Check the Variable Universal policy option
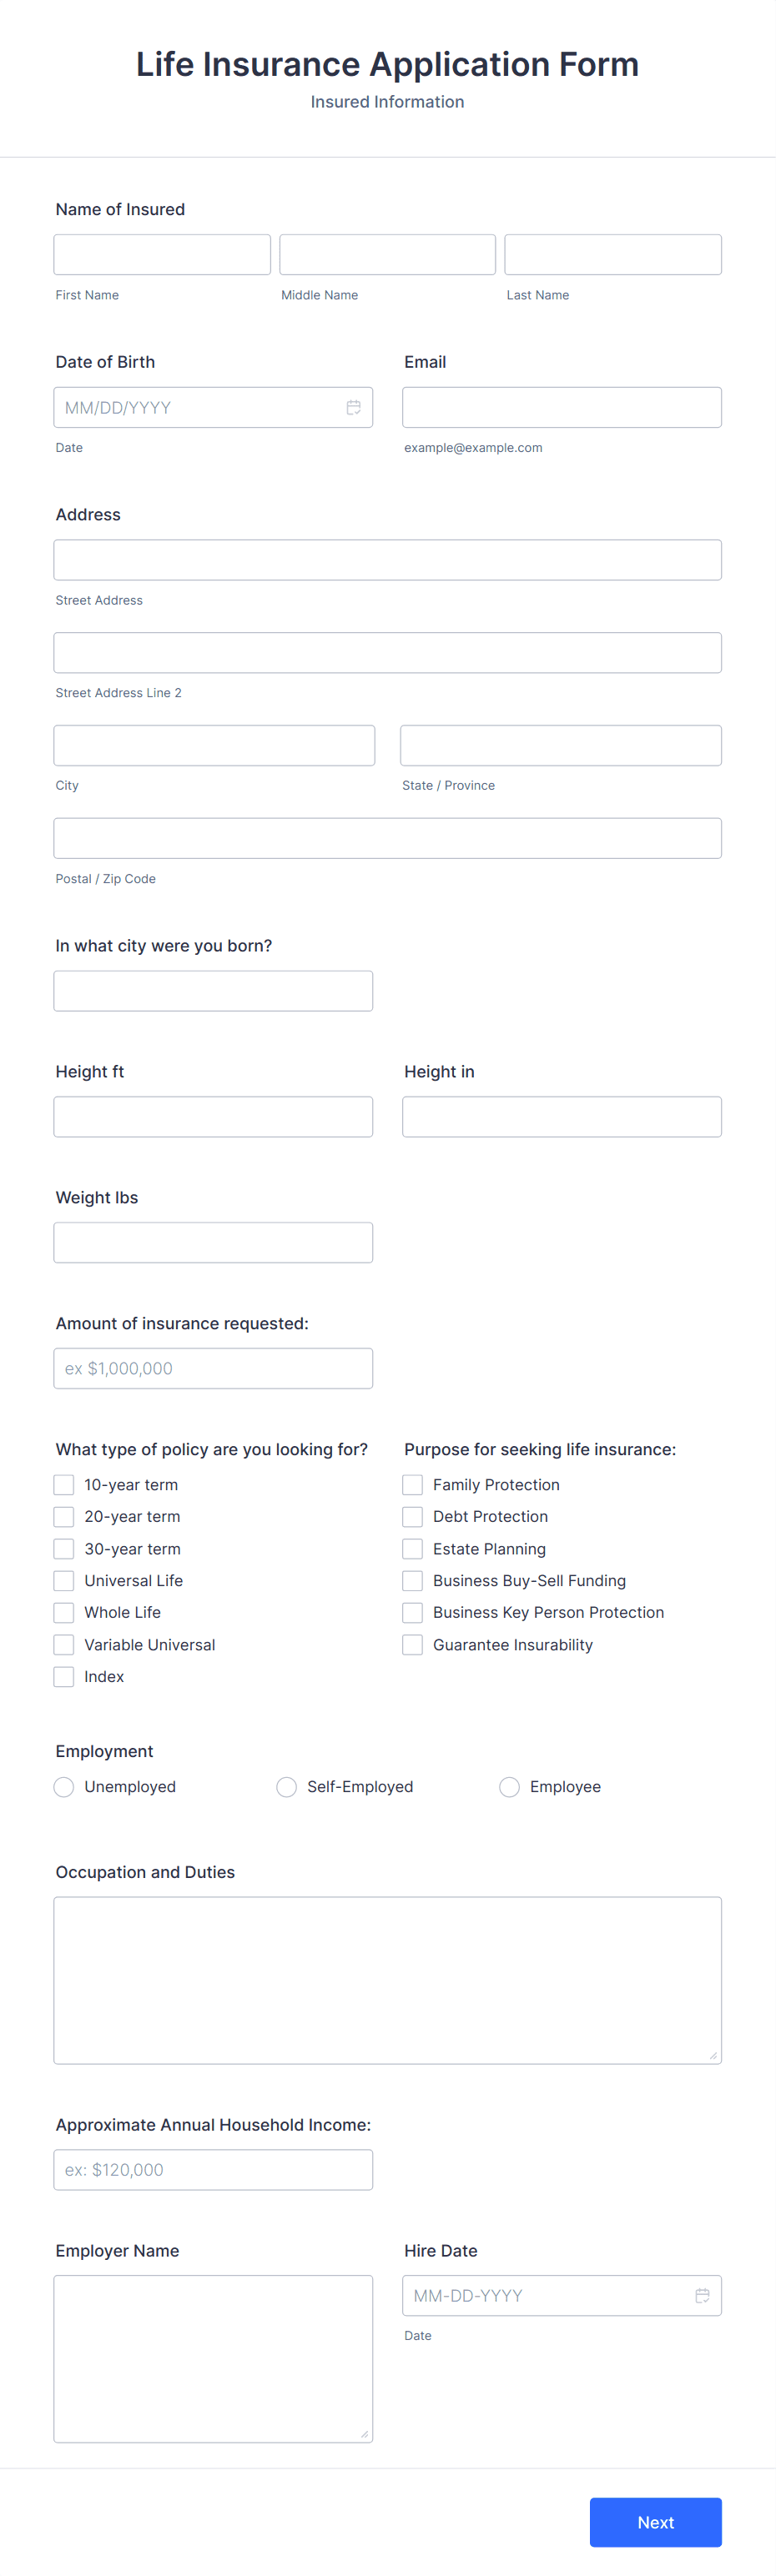The height and width of the screenshot is (2576, 776). [x=63, y=1644]
